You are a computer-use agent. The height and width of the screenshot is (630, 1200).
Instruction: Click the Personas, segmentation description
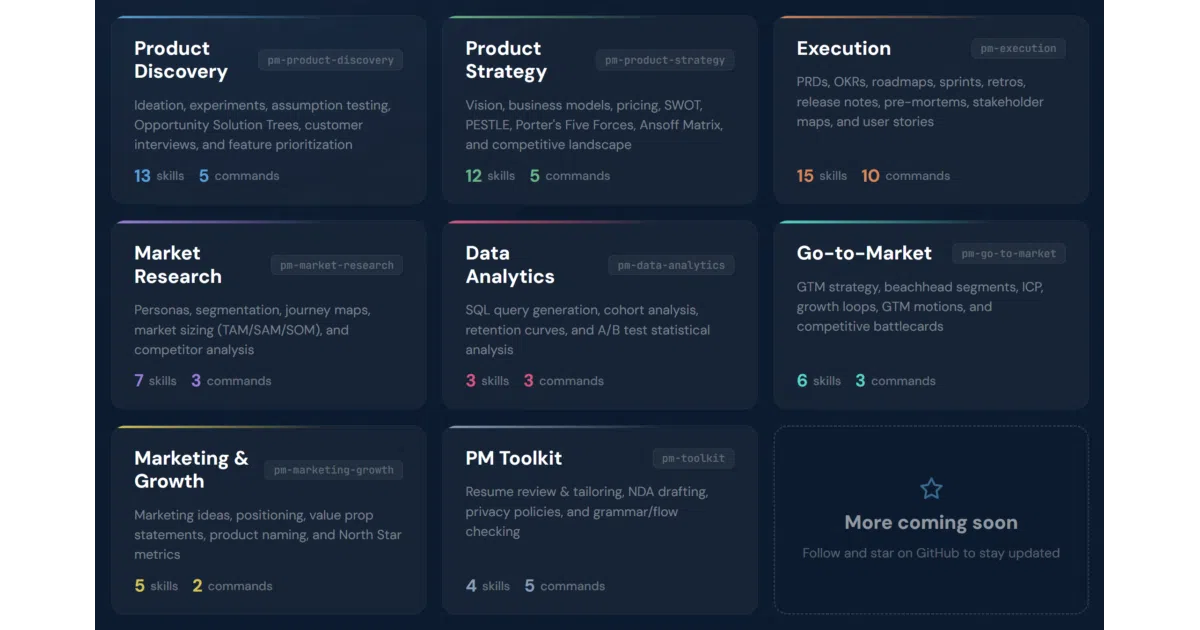click(x=252, y=330)
